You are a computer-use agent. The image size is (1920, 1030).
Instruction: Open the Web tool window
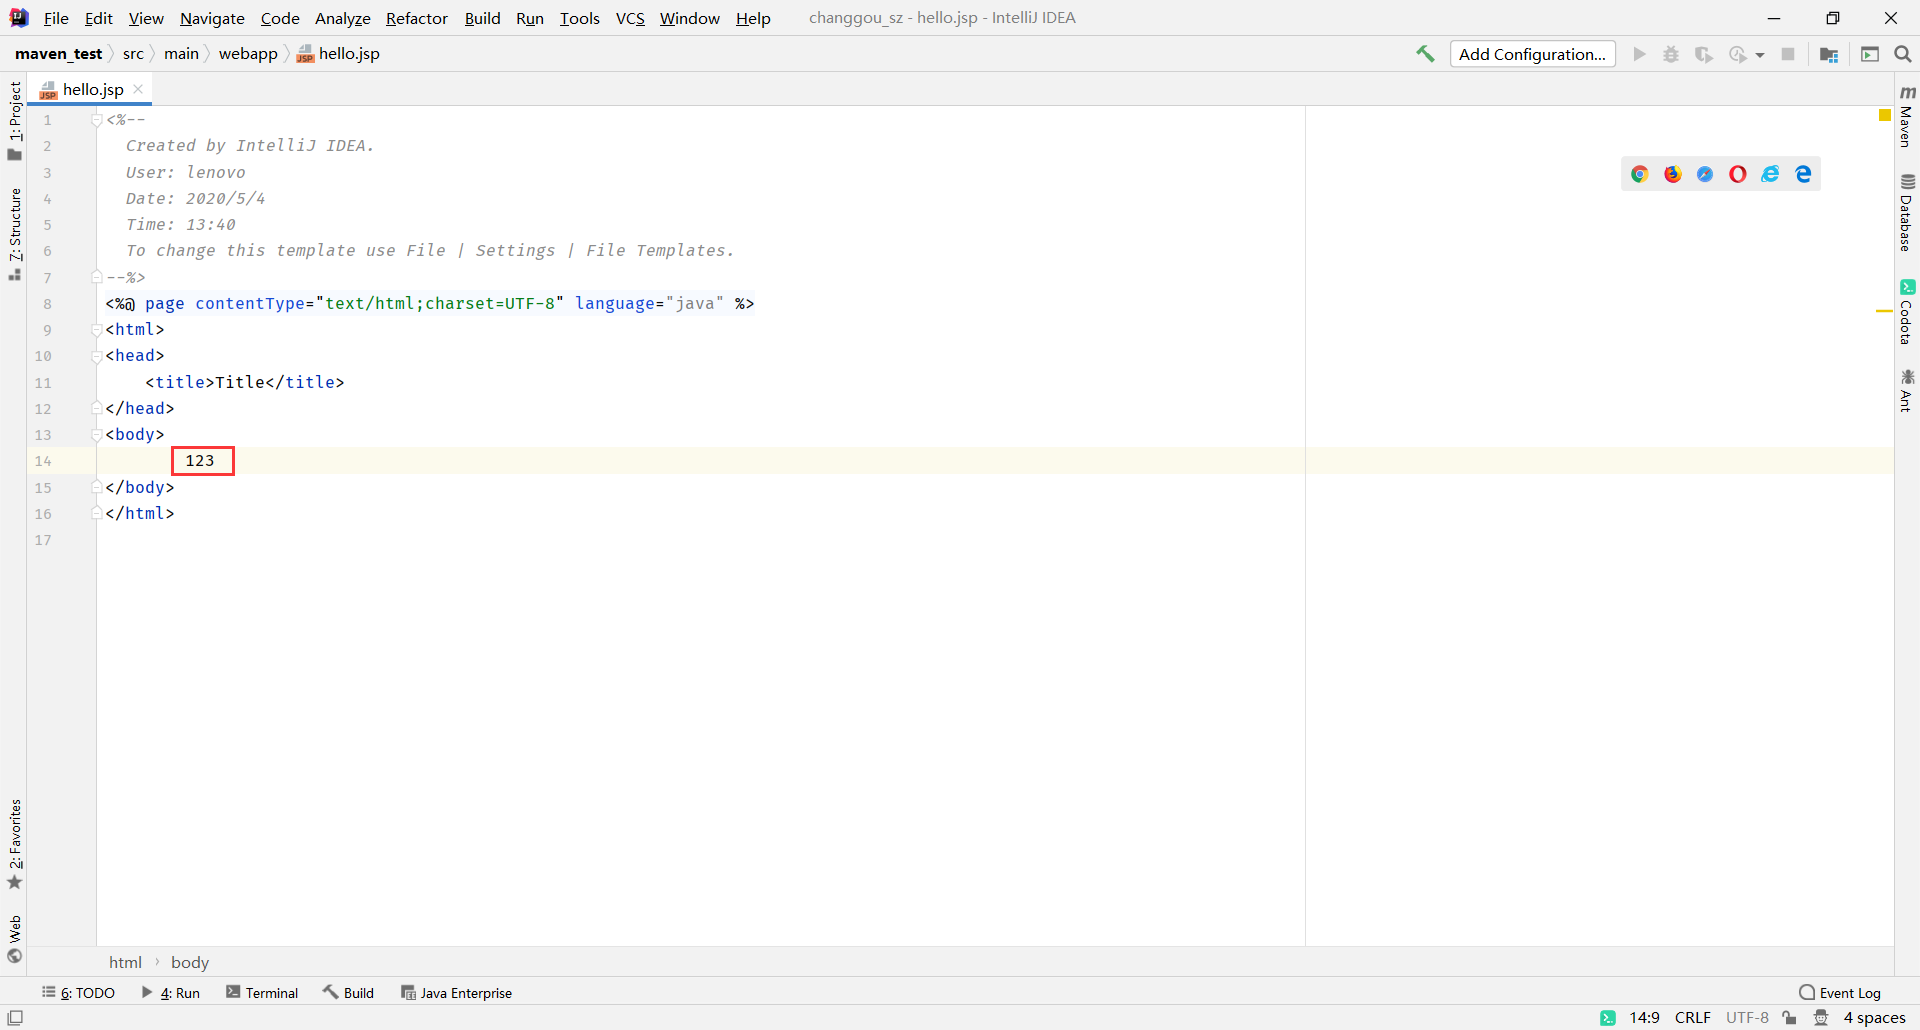14,939
